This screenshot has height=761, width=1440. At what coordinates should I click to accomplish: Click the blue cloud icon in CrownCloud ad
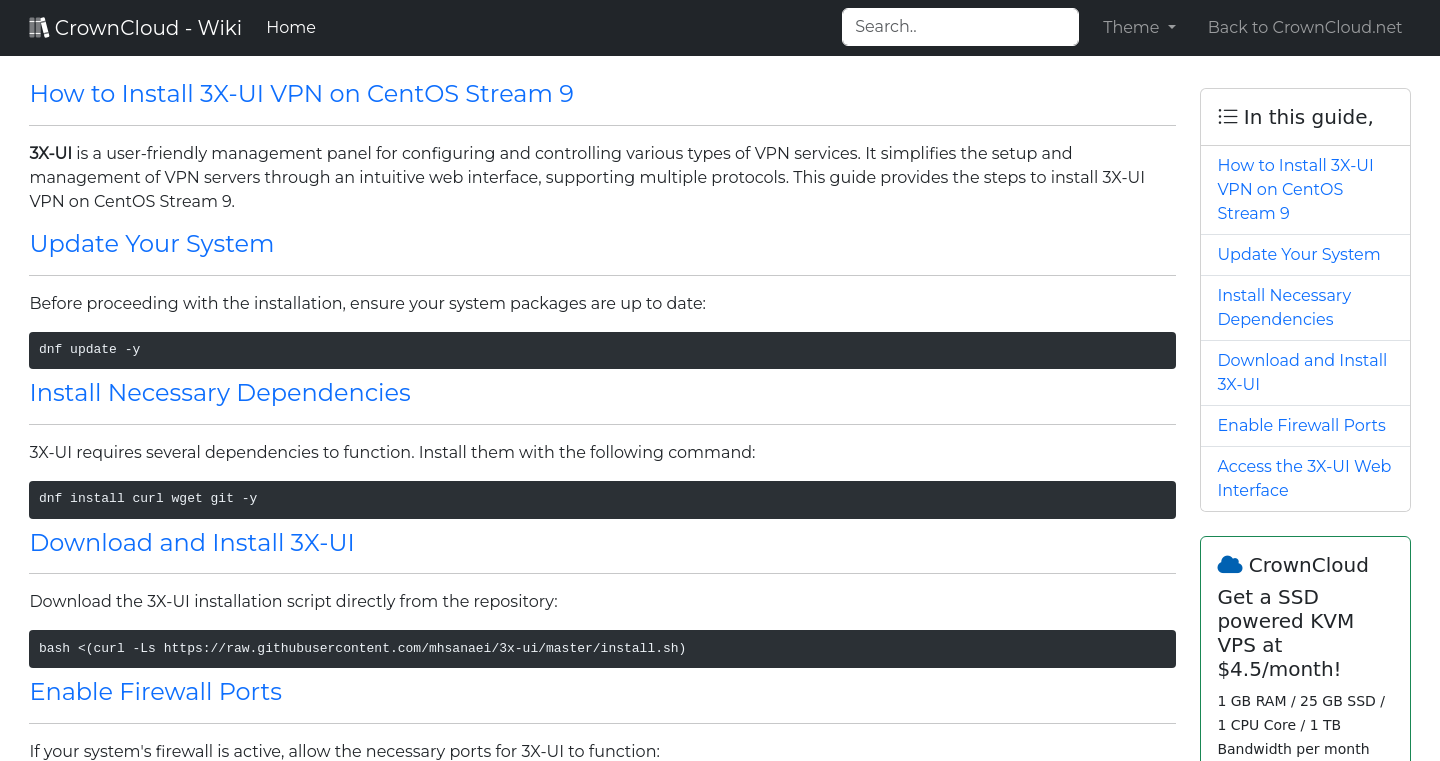coord(1230,564)
